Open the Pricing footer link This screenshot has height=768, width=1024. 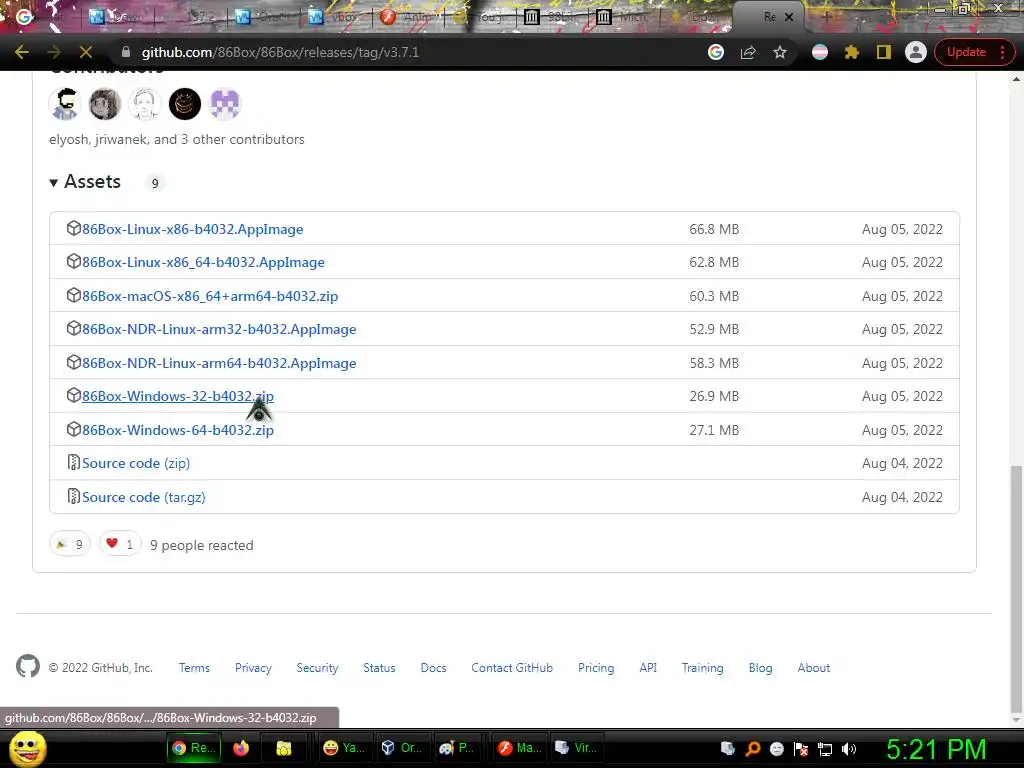coord(596,668)
